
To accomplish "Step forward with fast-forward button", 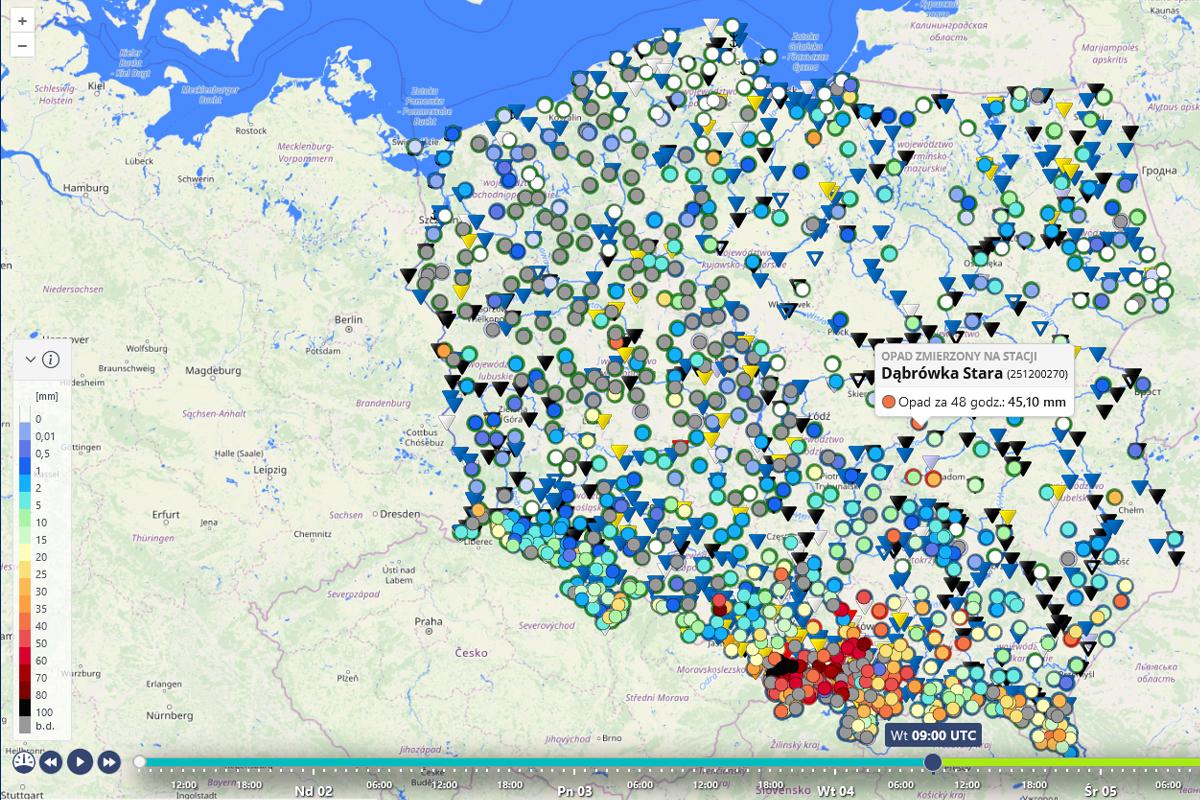I will point(108,762).
